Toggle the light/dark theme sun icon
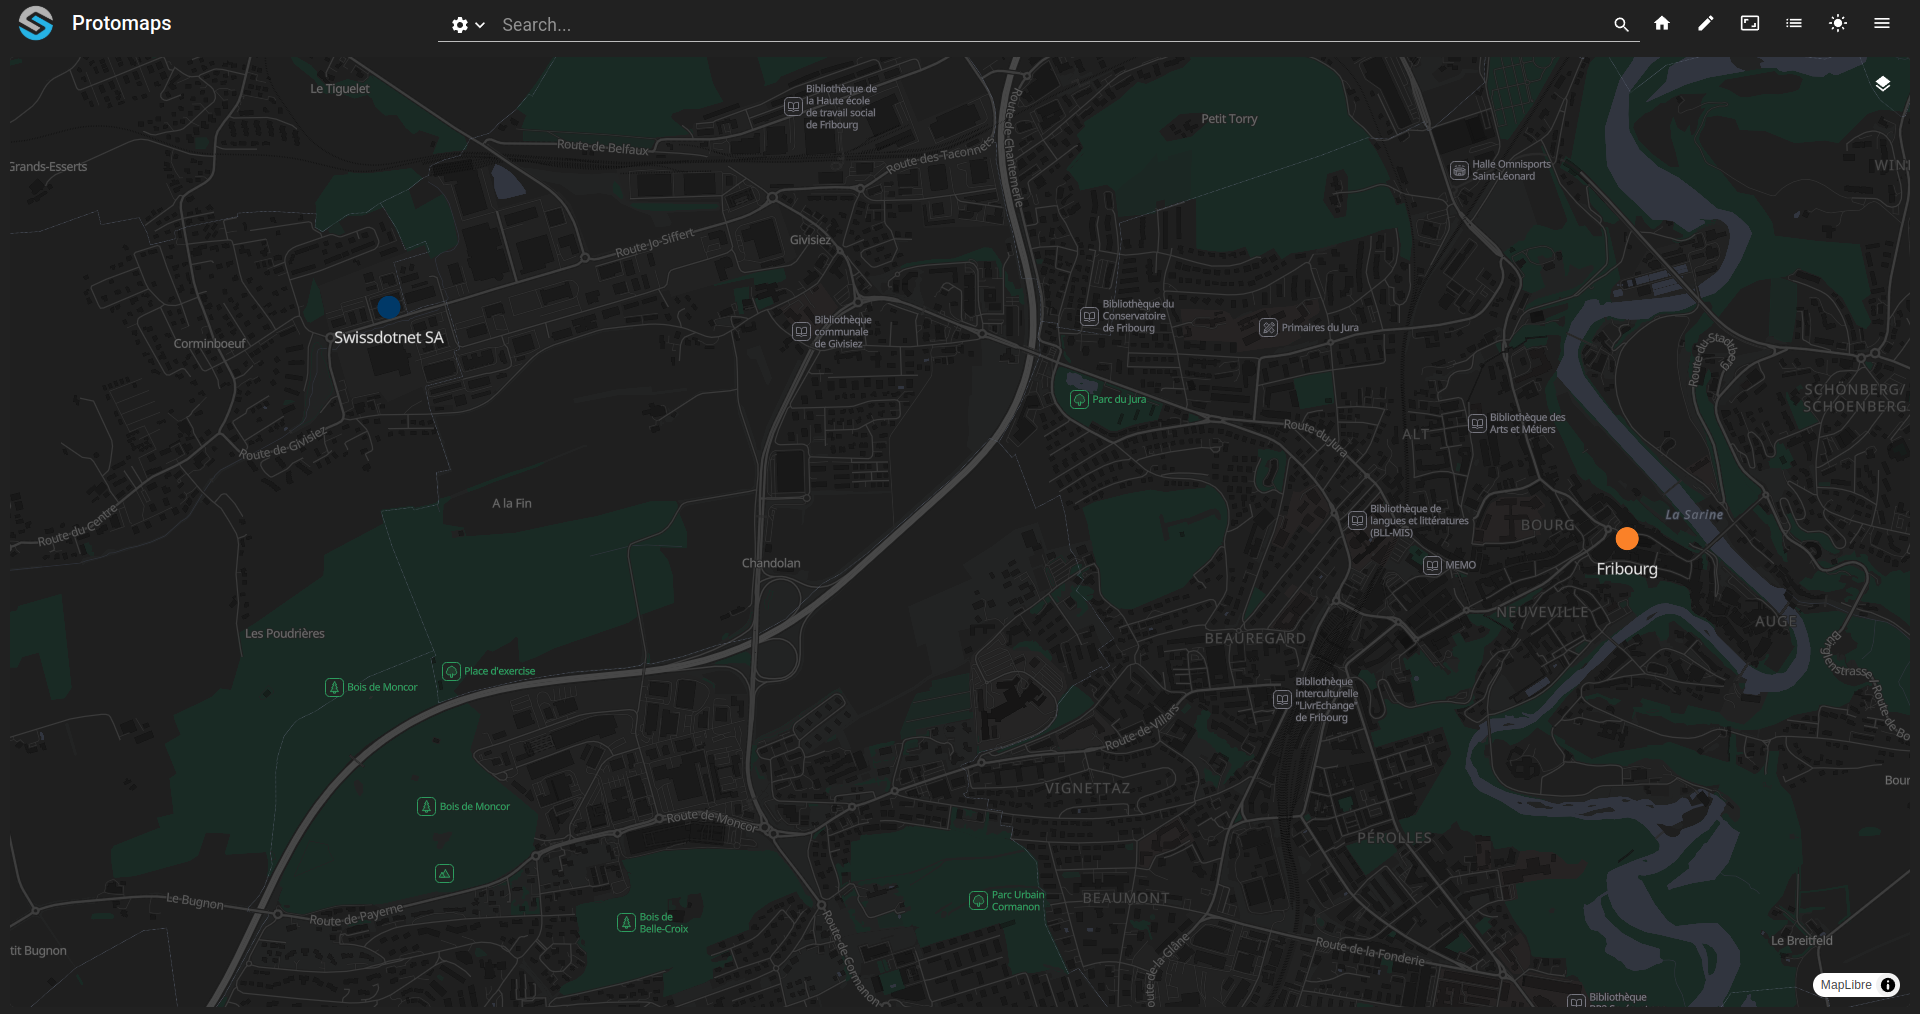 click(1838, 23)
